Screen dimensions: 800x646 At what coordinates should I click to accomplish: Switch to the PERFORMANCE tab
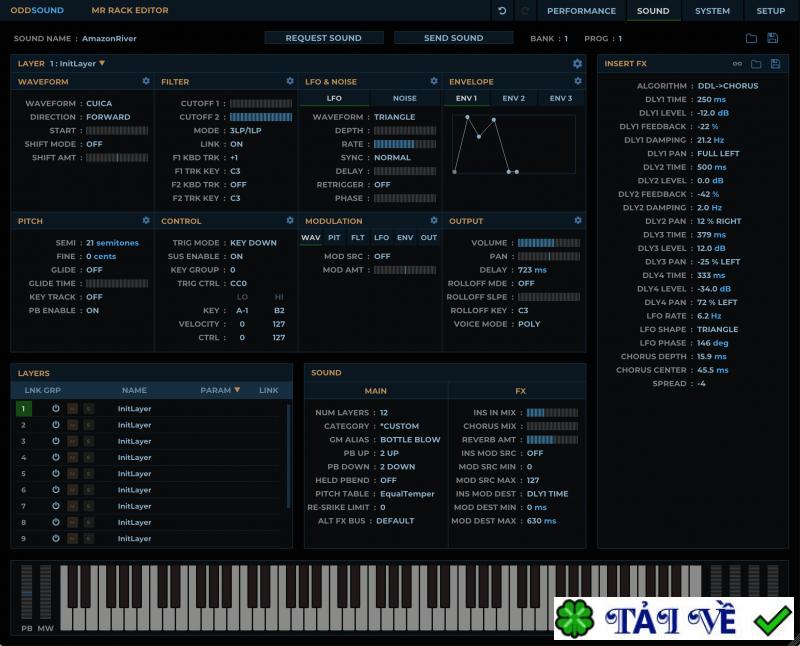pos(581,11)
